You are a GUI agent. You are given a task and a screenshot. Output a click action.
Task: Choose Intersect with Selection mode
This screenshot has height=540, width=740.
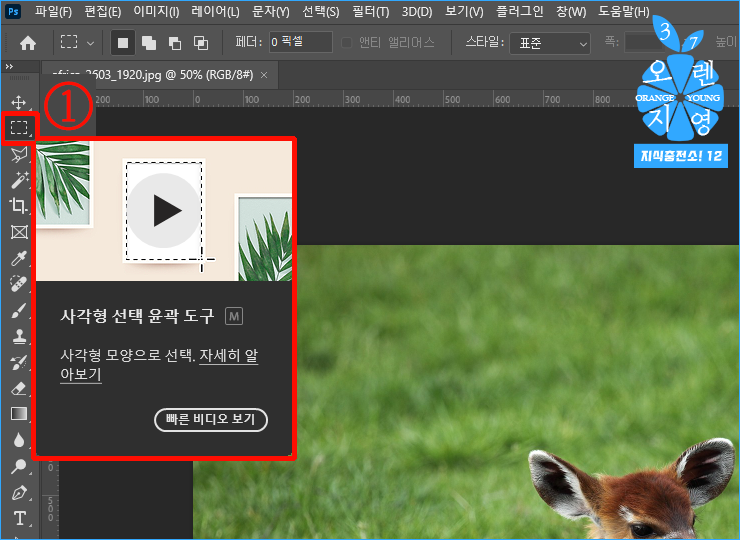[201, 43]
